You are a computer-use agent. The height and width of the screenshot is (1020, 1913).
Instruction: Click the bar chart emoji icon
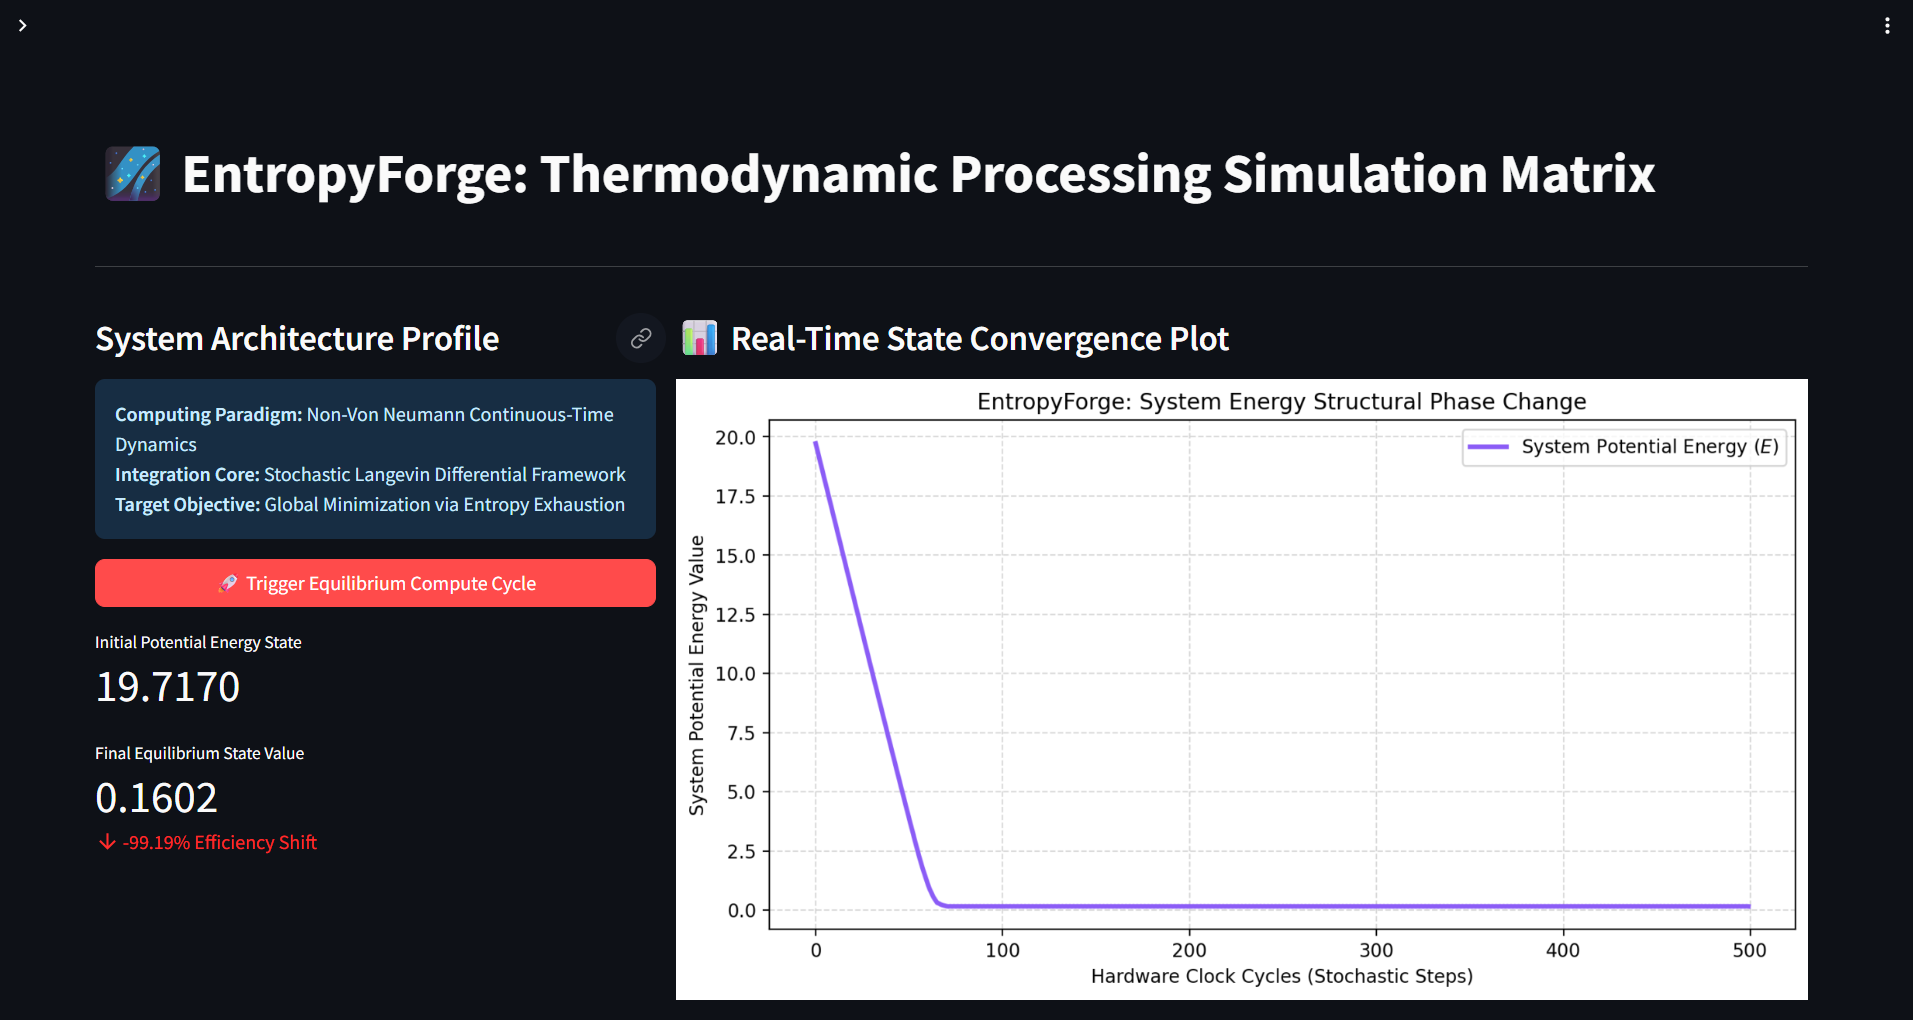point(700,338)
